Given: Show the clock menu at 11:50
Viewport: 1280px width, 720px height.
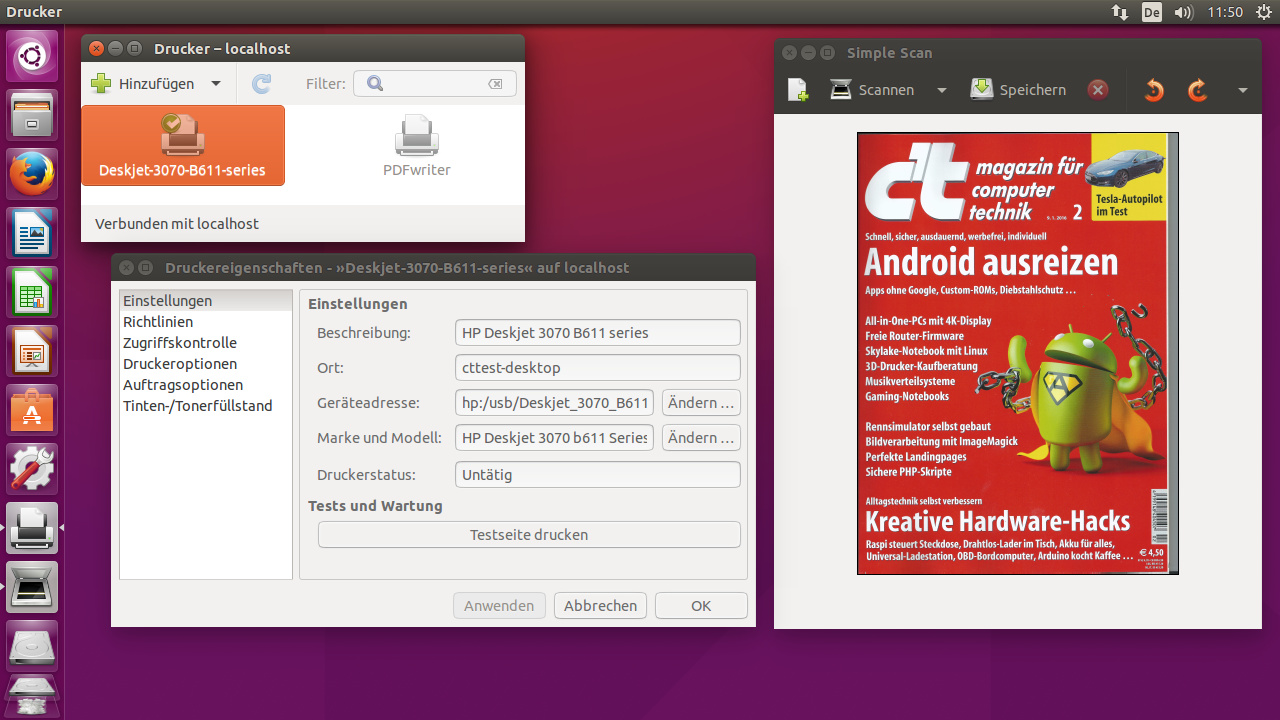Looking at the screenshot, I should click(1225, 12).
